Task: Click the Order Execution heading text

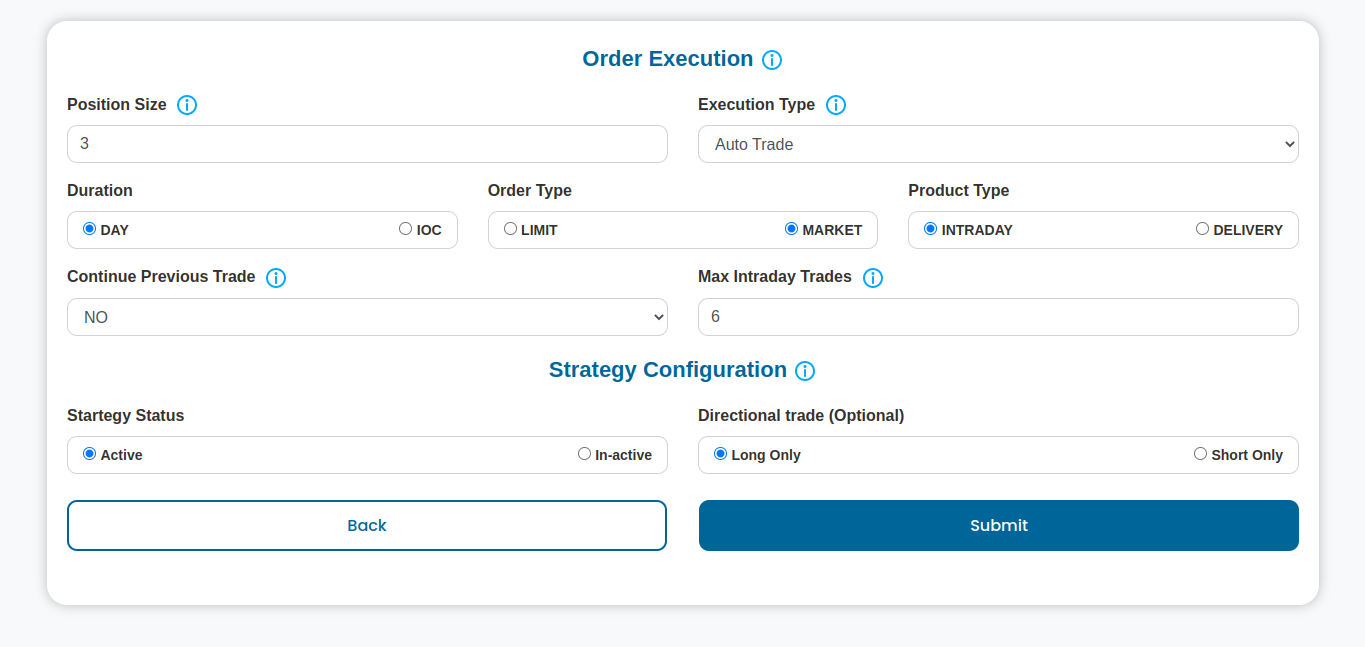Action: [x=668, y=59]
